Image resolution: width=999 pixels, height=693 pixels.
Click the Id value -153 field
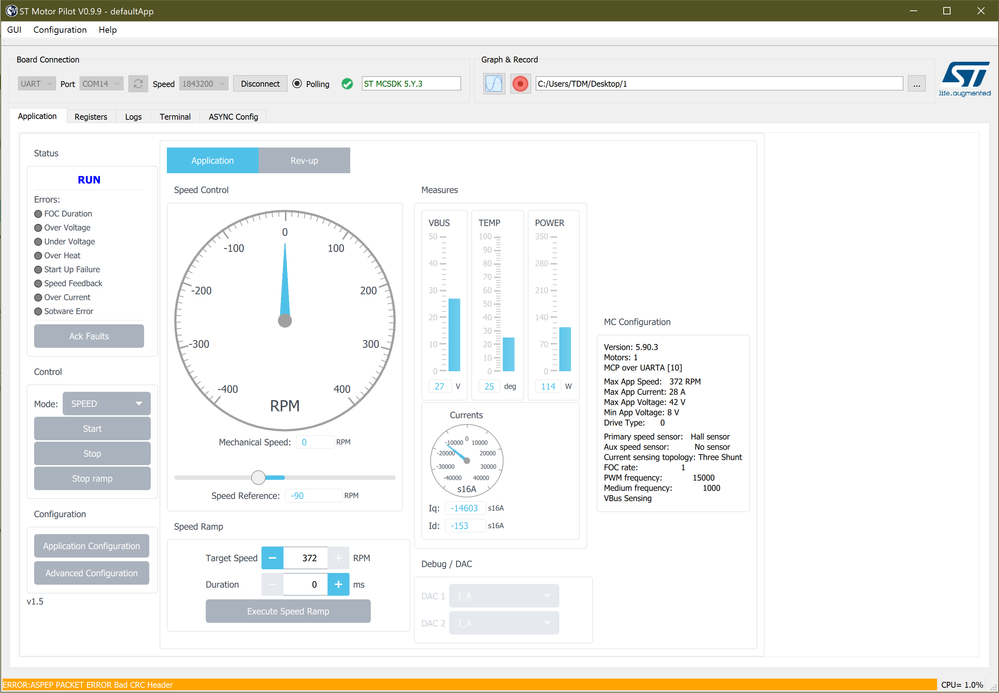[x=465, y=526]
